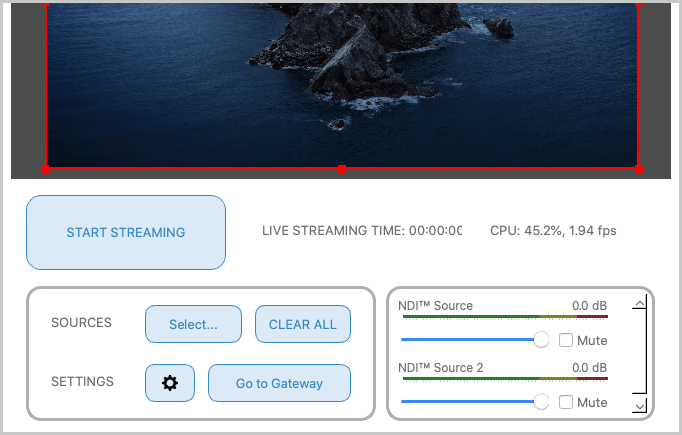Click the NDI Source audio level meter
682x435 pixels.
504,318
